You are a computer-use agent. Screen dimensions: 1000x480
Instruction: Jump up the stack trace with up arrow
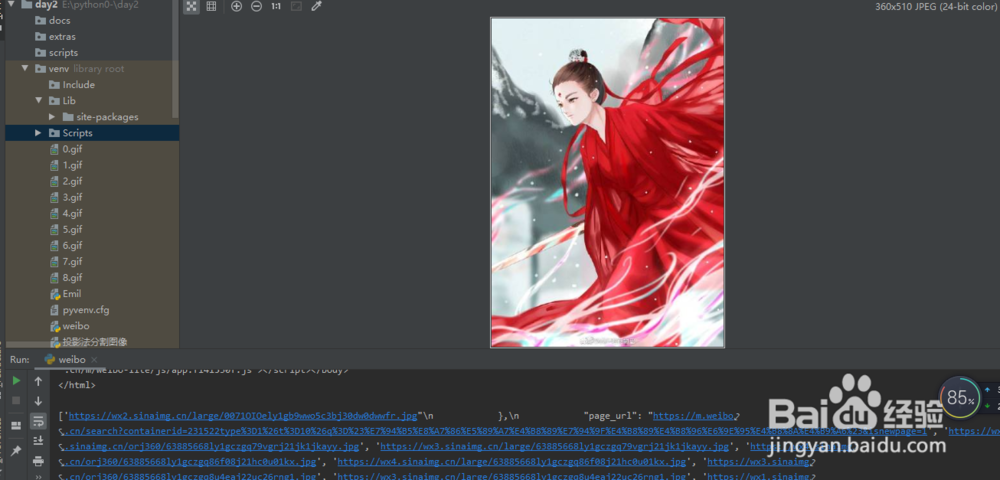point(38,381)
